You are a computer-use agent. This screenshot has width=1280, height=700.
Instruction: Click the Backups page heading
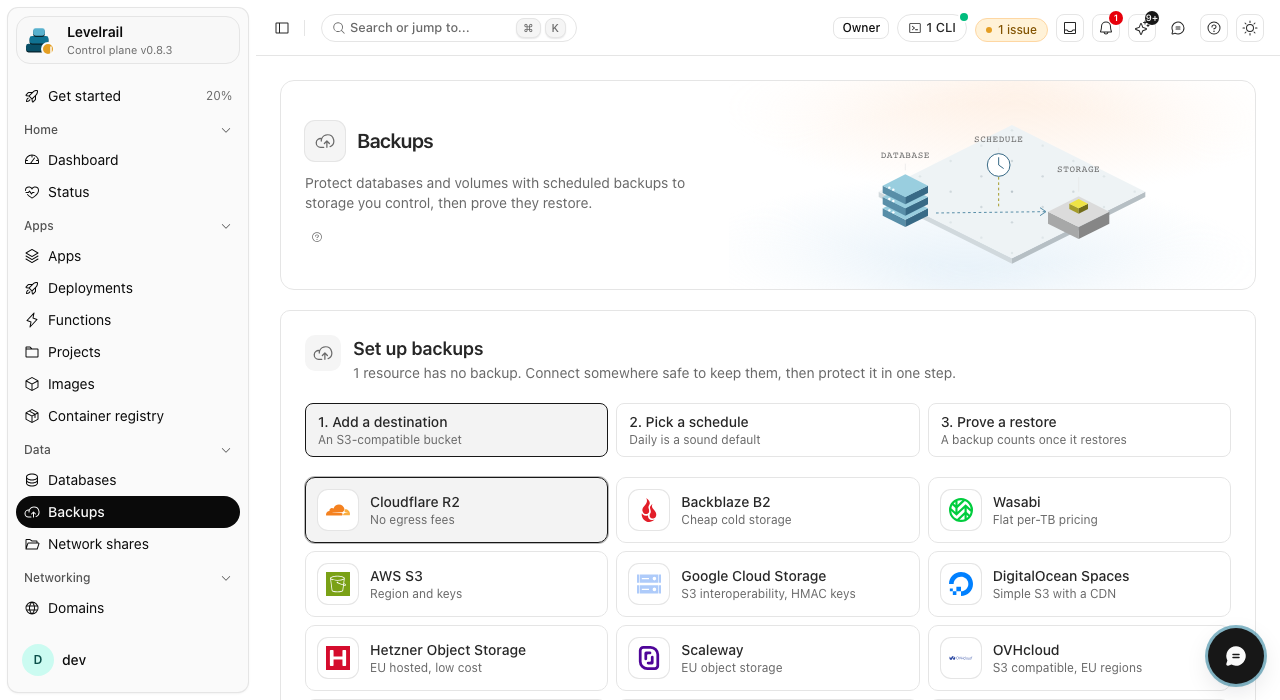pos(395,141)
